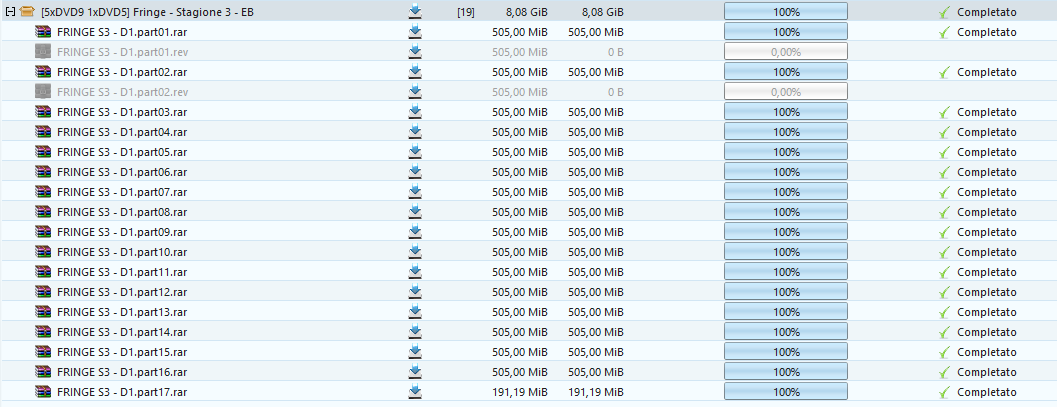Select the package title Fringe - Stagione 3 - EB
Viewport: 1057px width, 407px height.
point(147,11)
